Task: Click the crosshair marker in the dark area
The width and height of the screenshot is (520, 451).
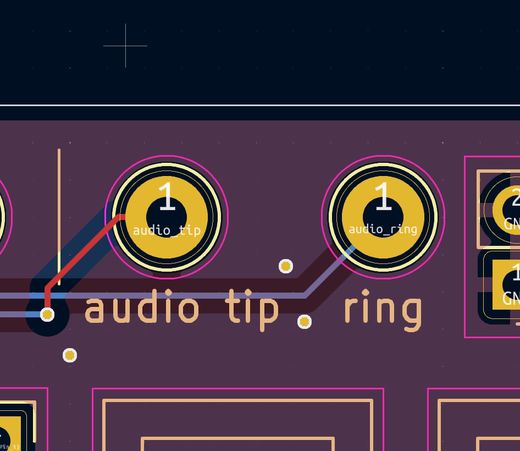Action: pyautogui.click(x=125, y=46)
